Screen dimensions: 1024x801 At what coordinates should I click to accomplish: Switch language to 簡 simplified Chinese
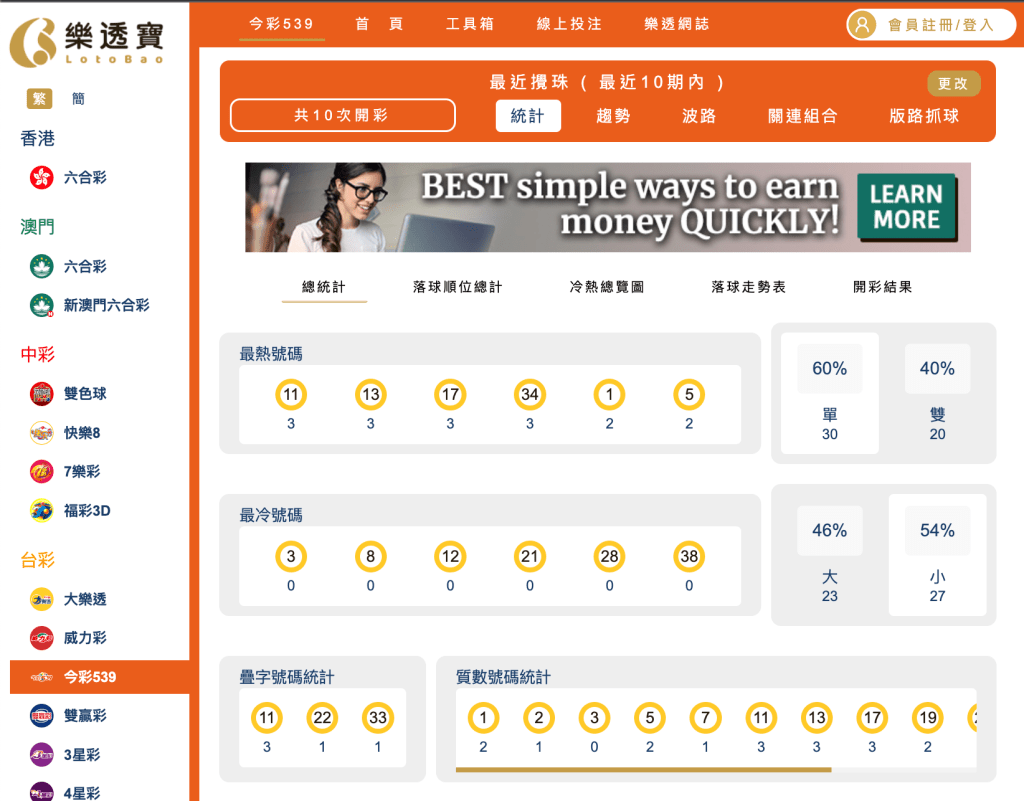tap(78, 99)
